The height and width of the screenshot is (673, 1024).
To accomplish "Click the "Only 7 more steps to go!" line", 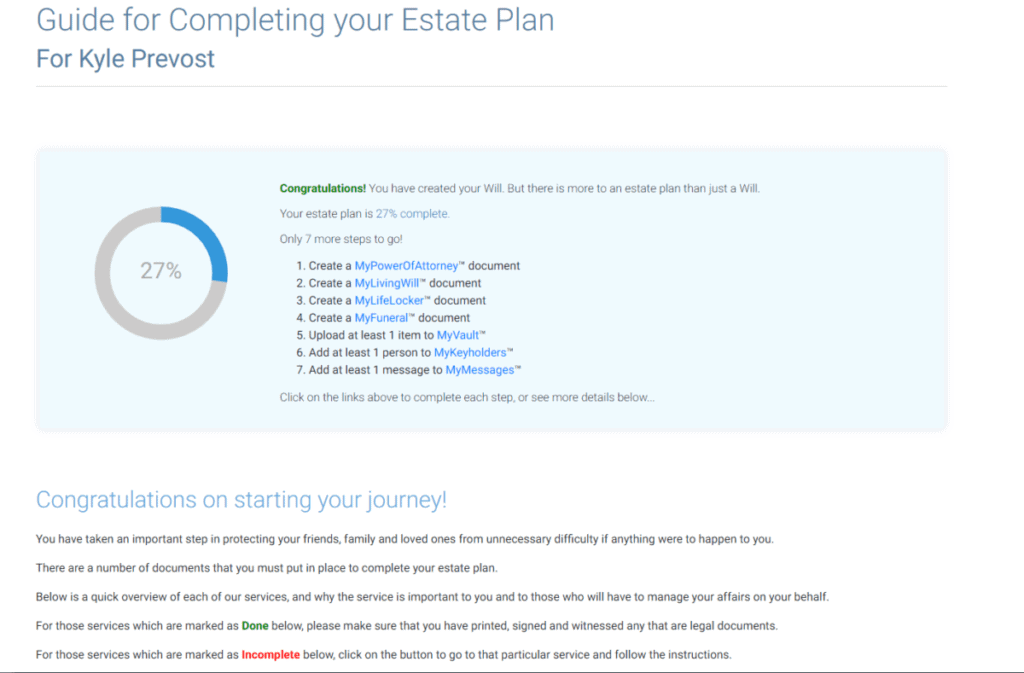I will pyautogui.click(x=341, y=240).
